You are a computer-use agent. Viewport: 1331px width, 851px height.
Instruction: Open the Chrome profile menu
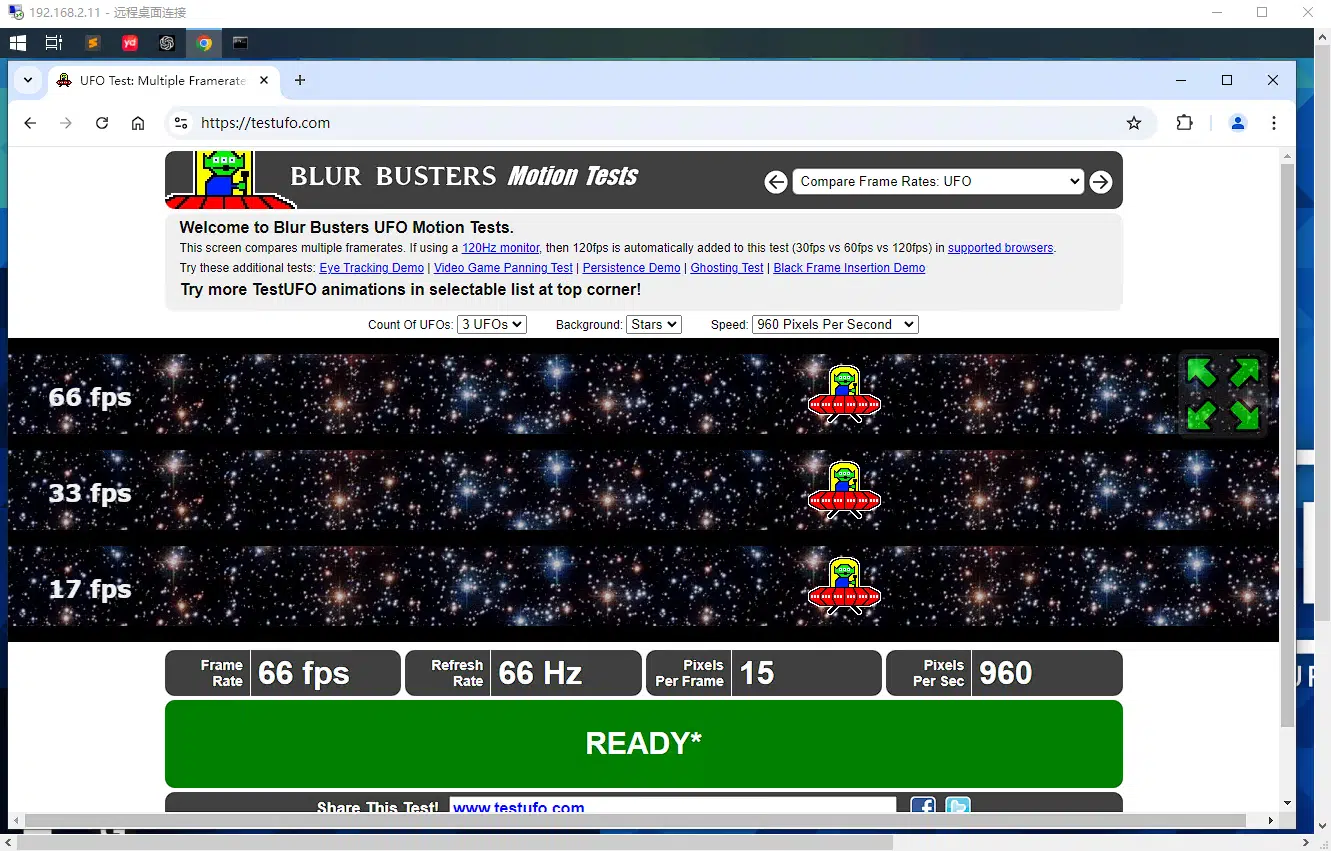point(1237,123)
